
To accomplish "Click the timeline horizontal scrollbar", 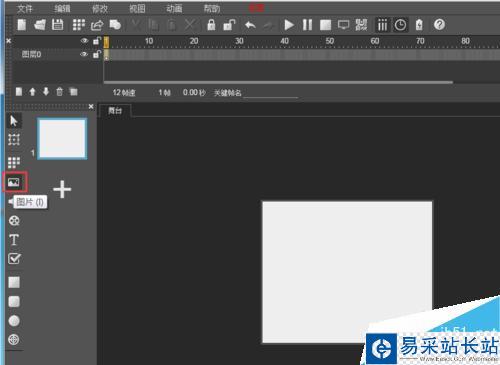I will tap(278, 82).
